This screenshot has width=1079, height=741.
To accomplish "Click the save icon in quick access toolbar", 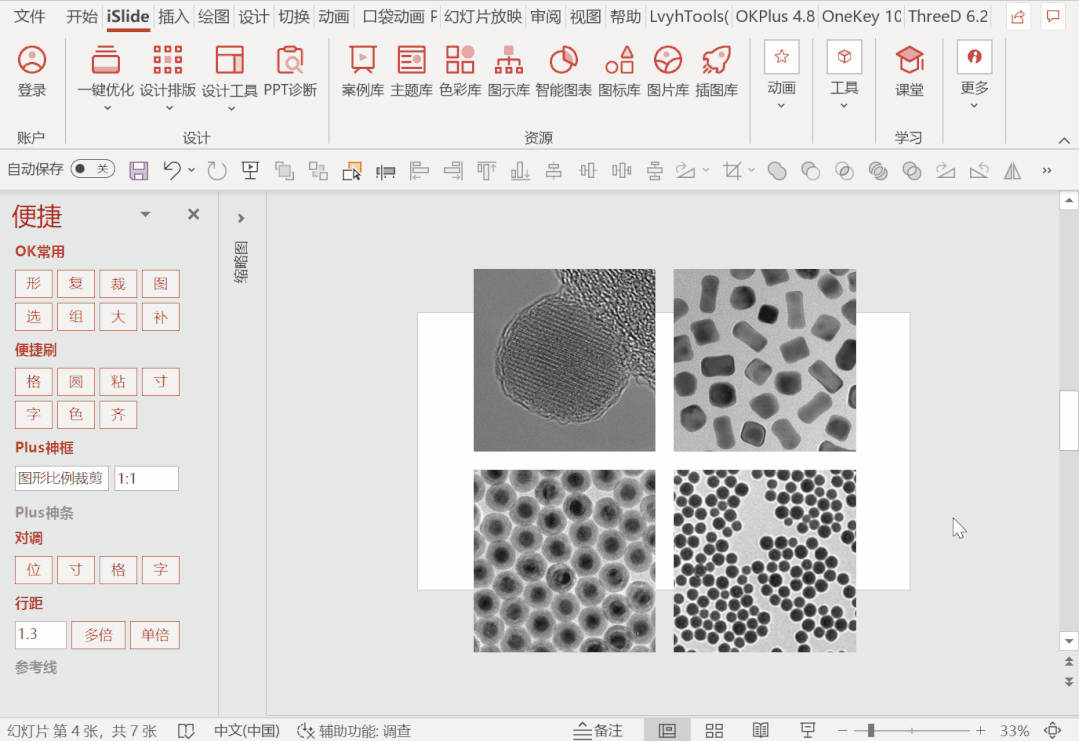I will click(x=139, y=171).
